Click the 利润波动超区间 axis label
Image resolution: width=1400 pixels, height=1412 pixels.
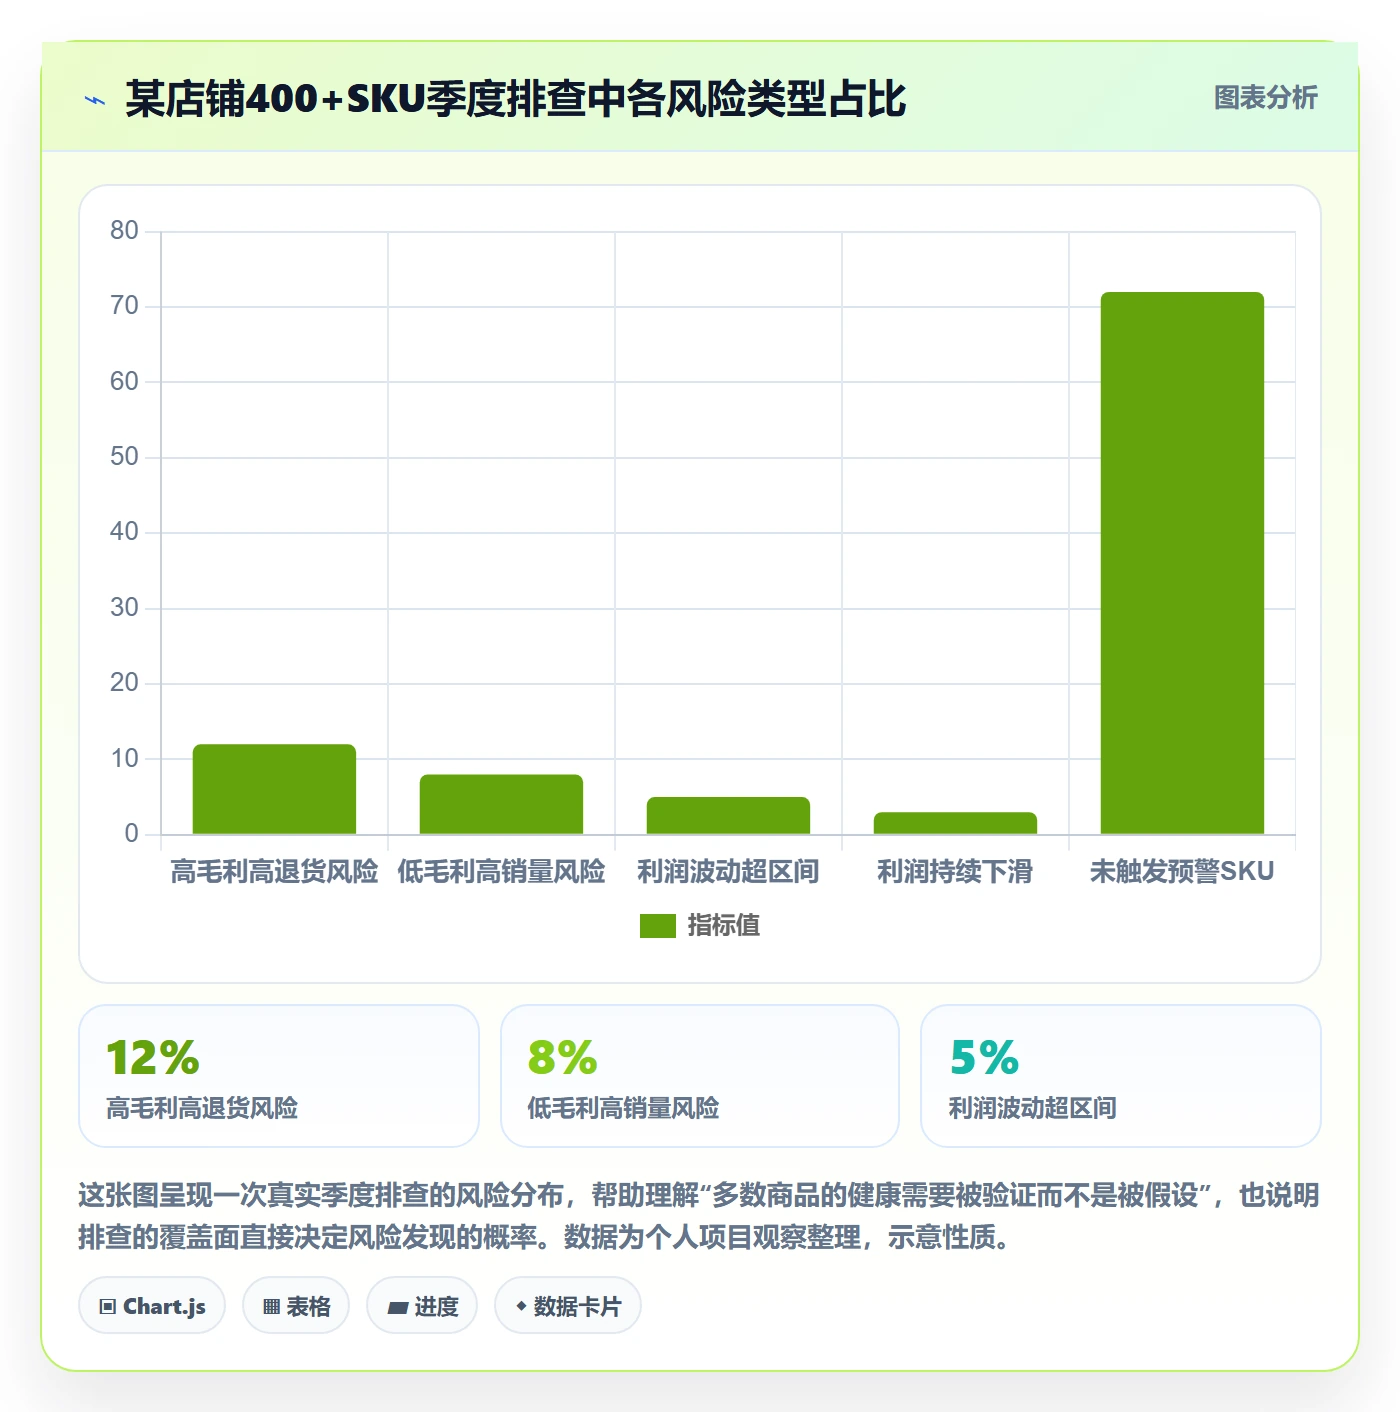(728, 872)
